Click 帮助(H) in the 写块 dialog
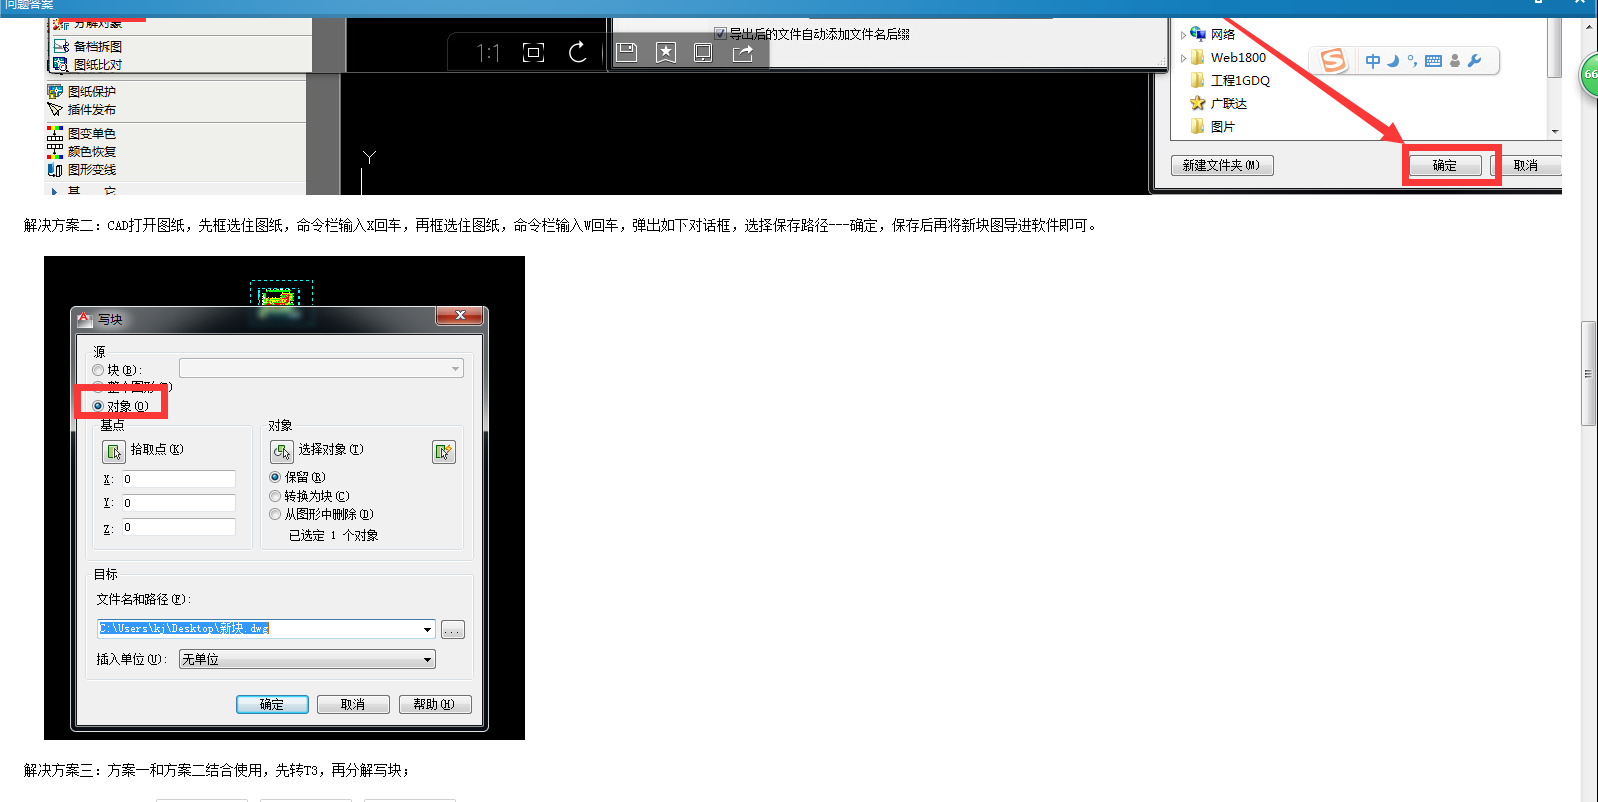The height and width of the screenshot is (802, 1598). [x=435, y=704]
